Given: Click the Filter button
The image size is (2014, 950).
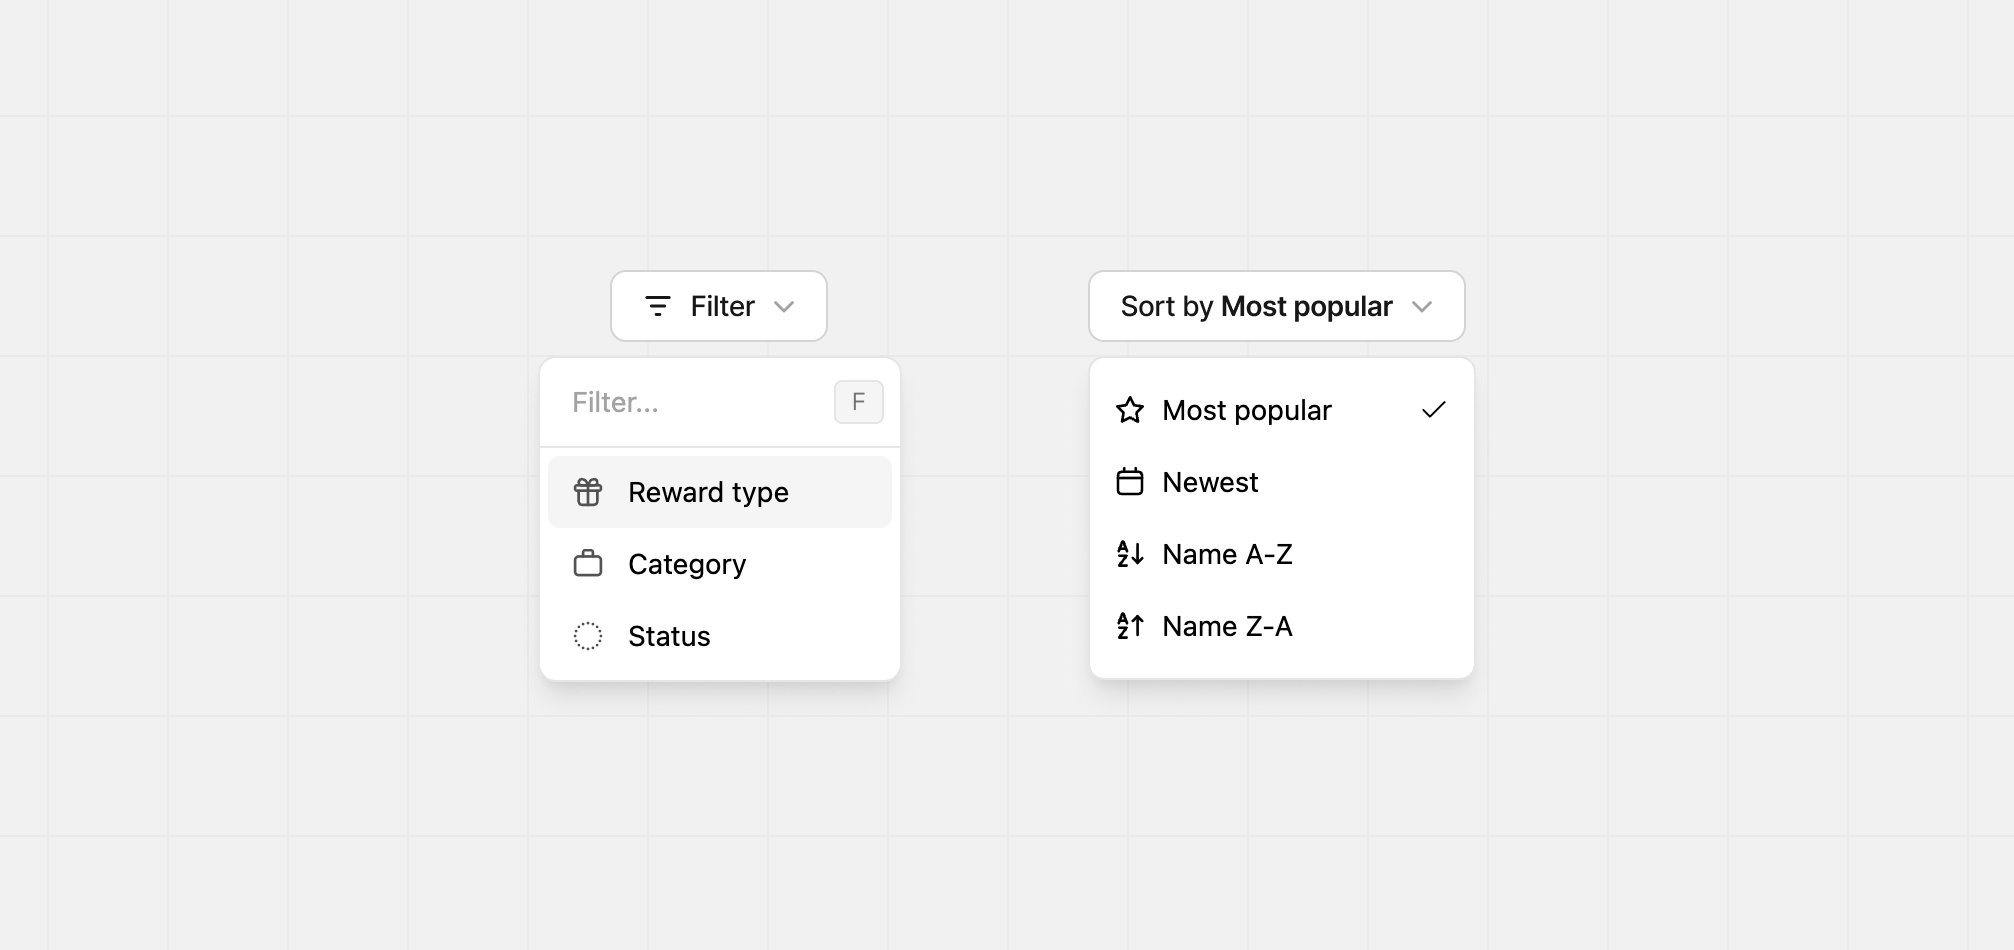Looking at the screenshot, I should [719, 306].
